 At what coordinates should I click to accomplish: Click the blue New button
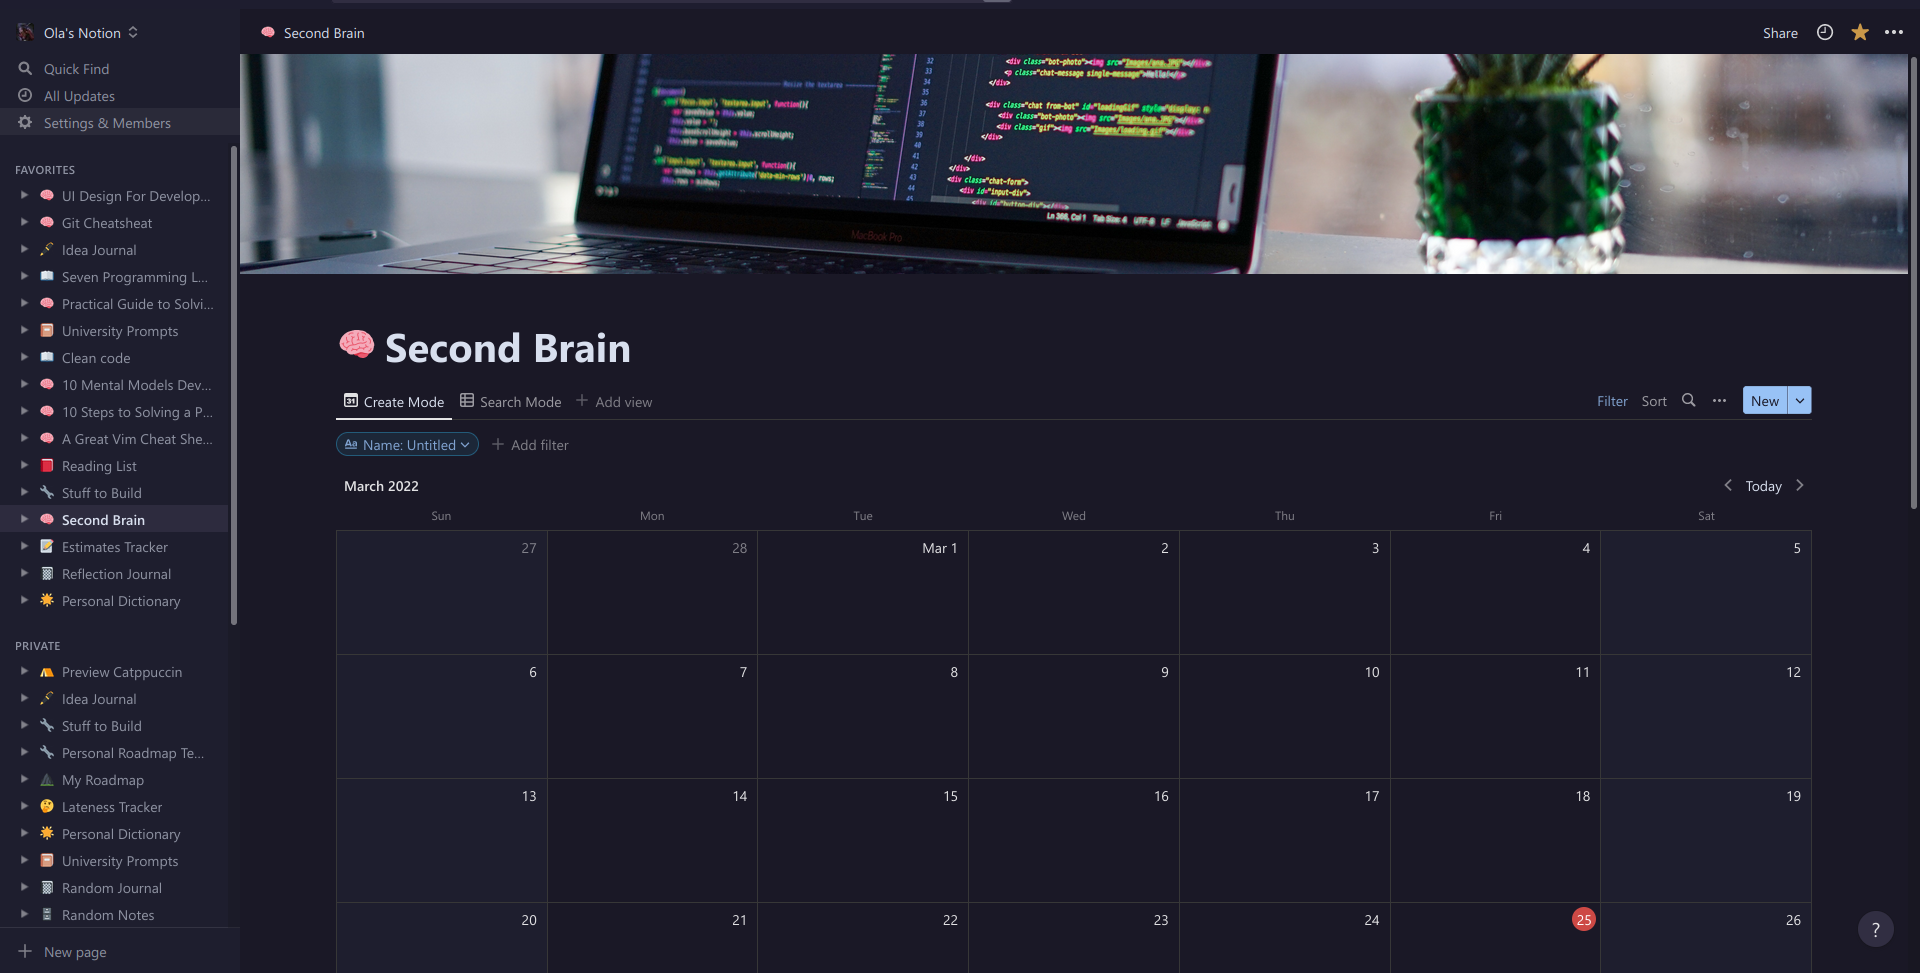1765,400
